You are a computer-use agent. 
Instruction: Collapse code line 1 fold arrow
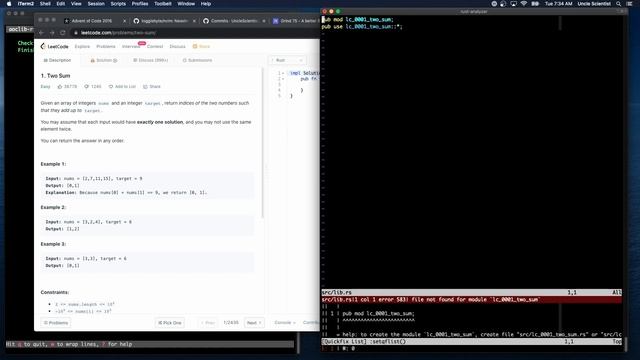coord(283,73)
